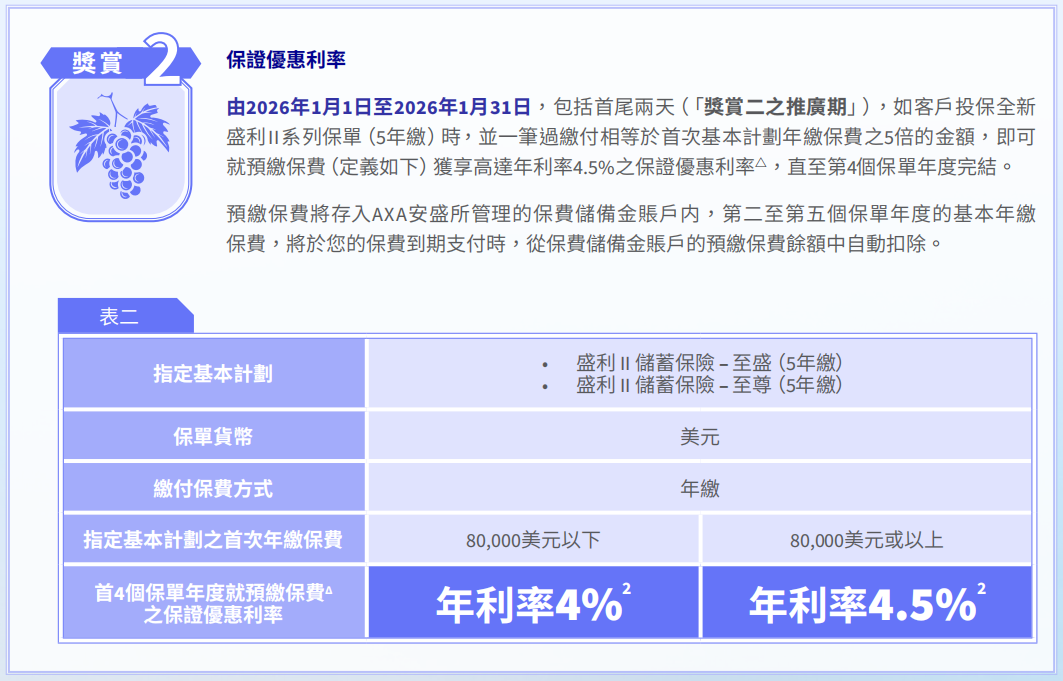Click the 指定基本計劃 row header
Image resolution: width=1063 pixels, height=681 pixels.
pyautogui.click(x=213, y=374)
